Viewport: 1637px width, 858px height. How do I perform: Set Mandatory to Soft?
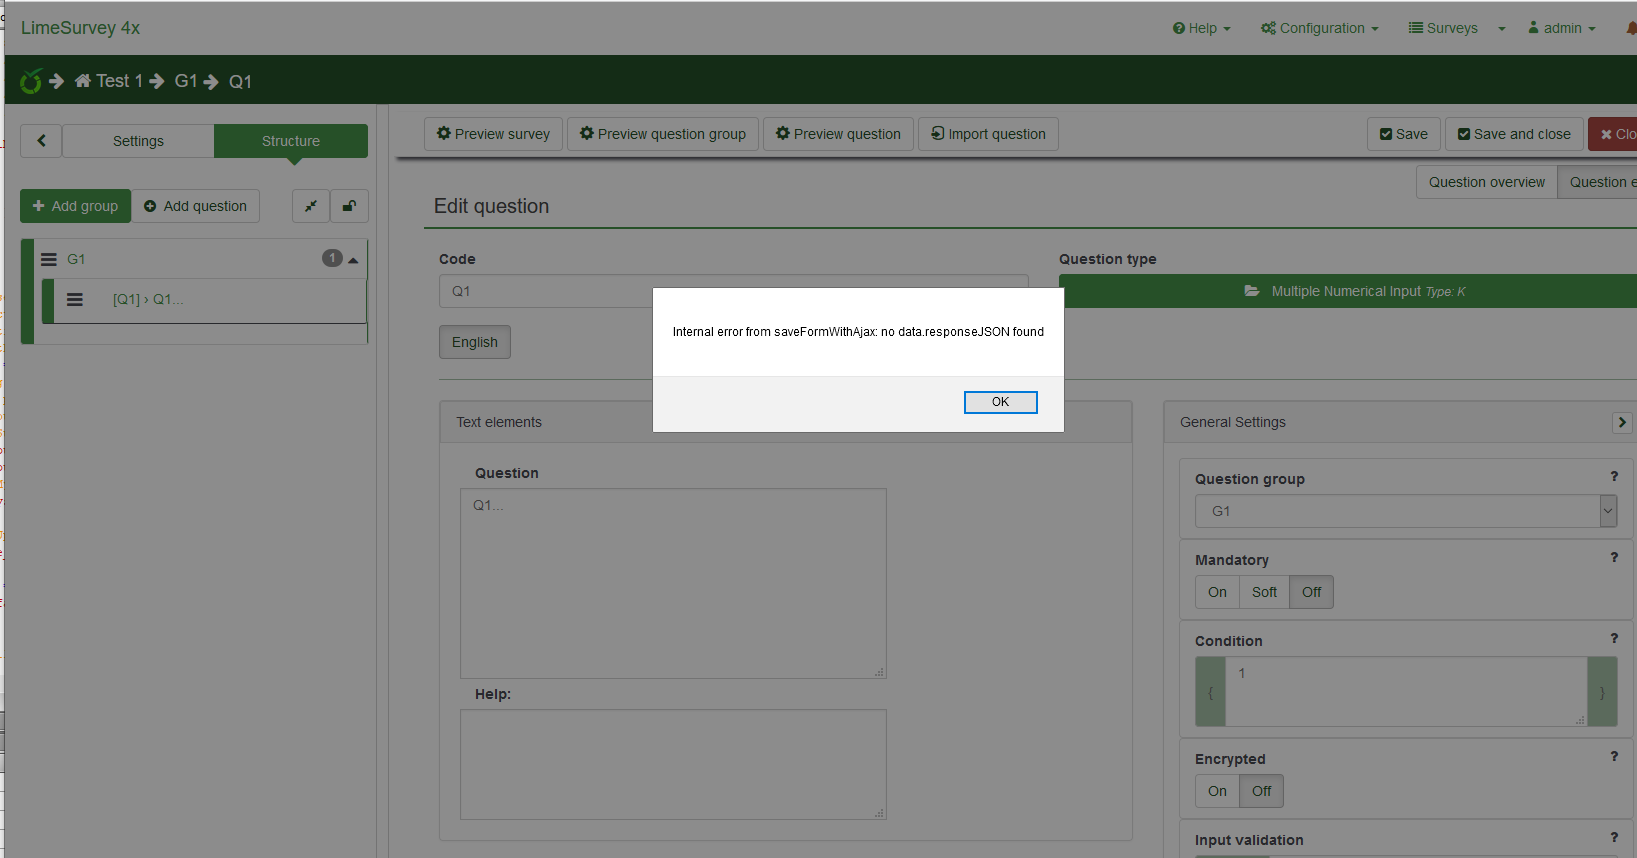click(1264, 592)
